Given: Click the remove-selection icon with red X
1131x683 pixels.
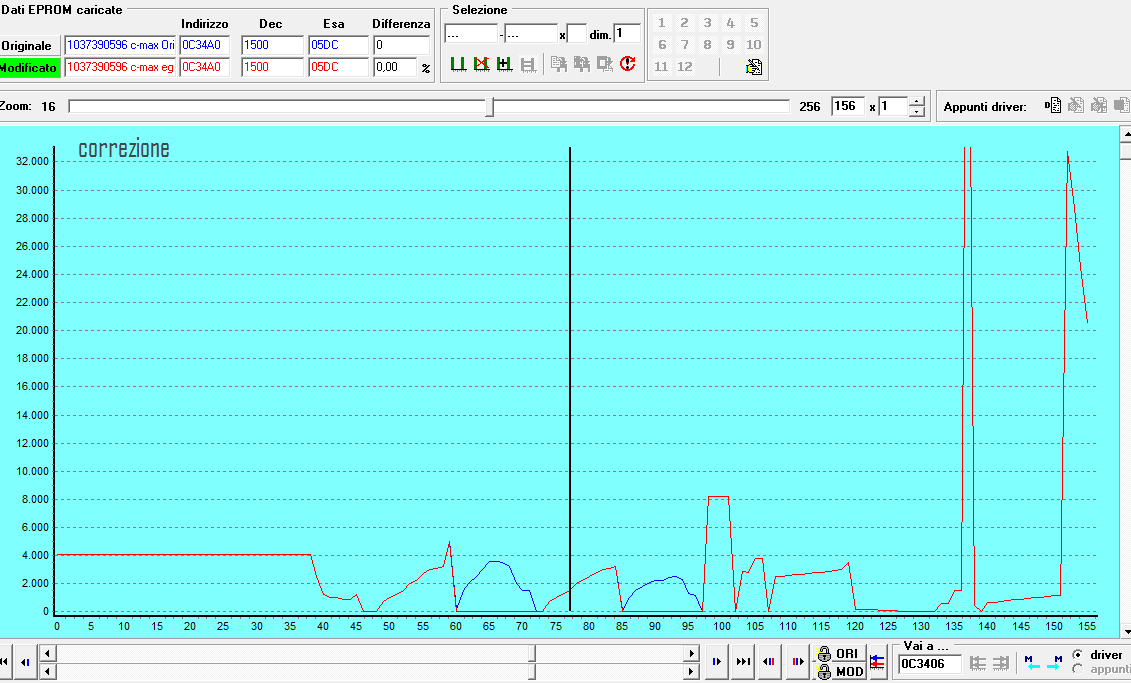Looking at the screenshot, I should (481, 64).
